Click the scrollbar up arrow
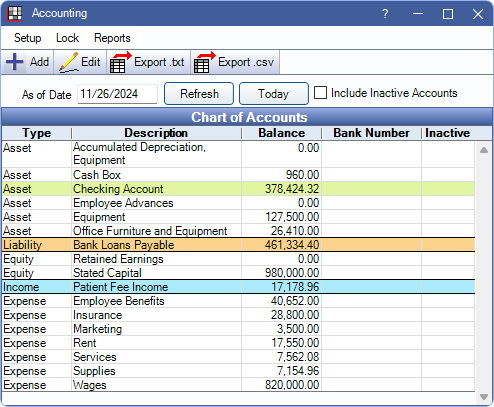Image resolution: width=494 pixels, height=407 pixels. point(484,150)
